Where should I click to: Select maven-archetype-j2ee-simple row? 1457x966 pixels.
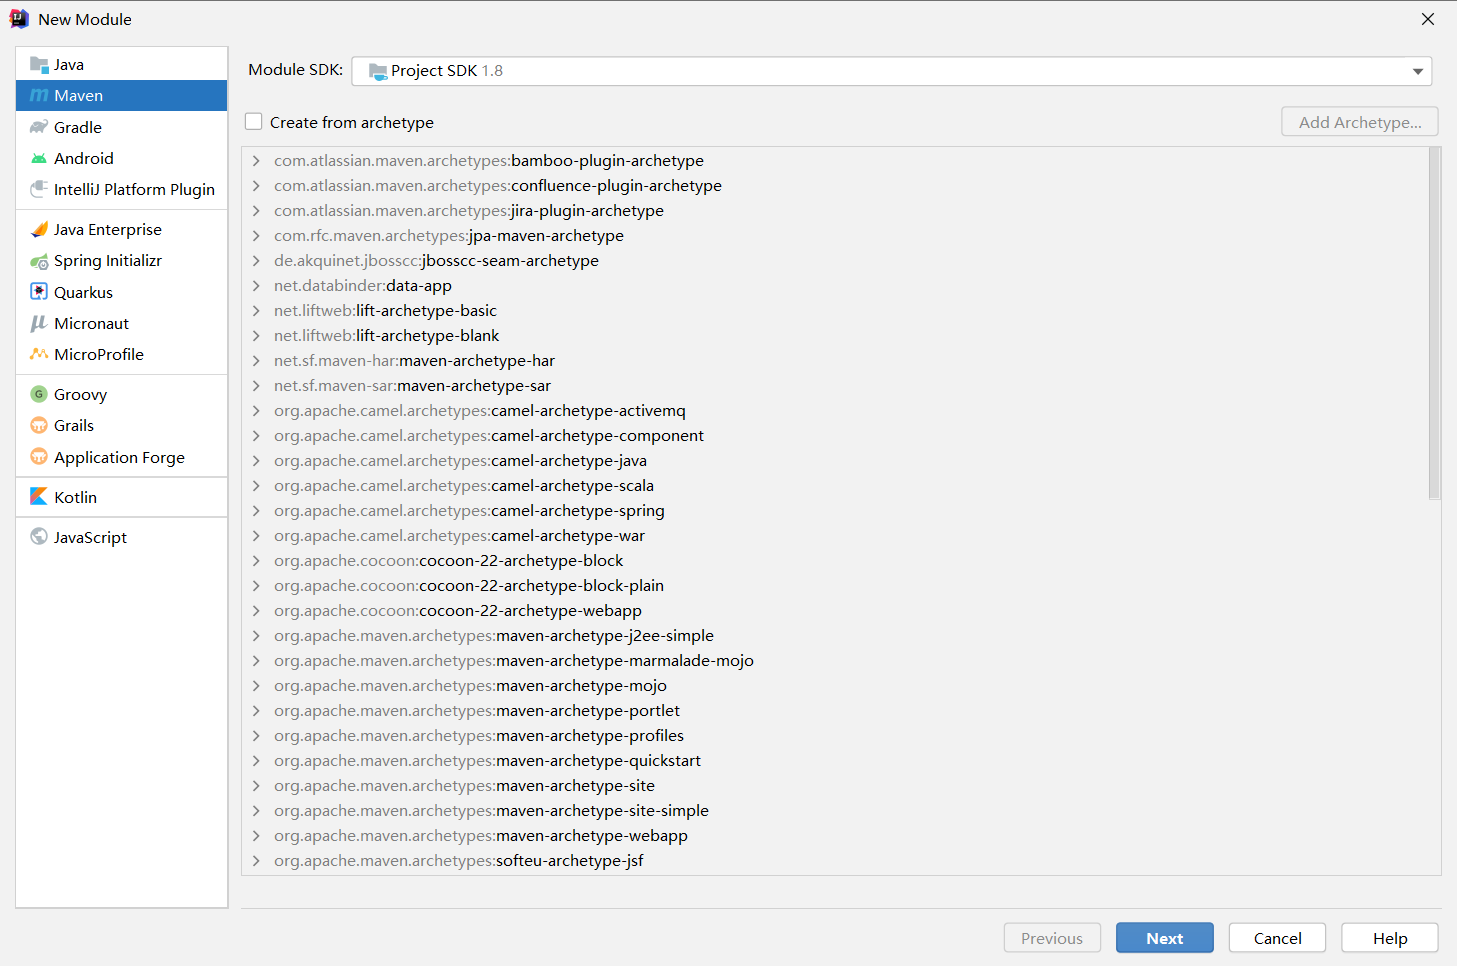835,636
